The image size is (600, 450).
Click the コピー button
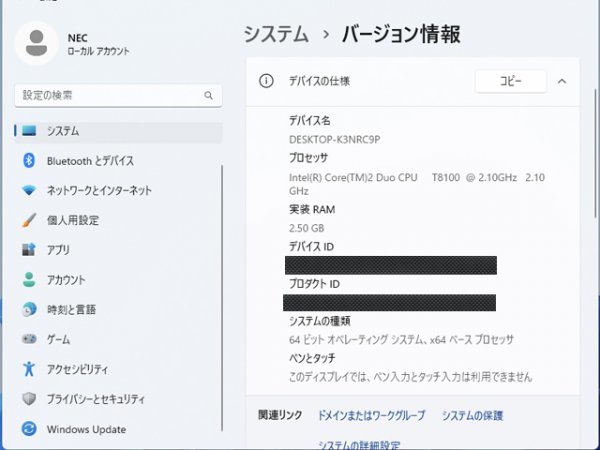click(510, 81)
